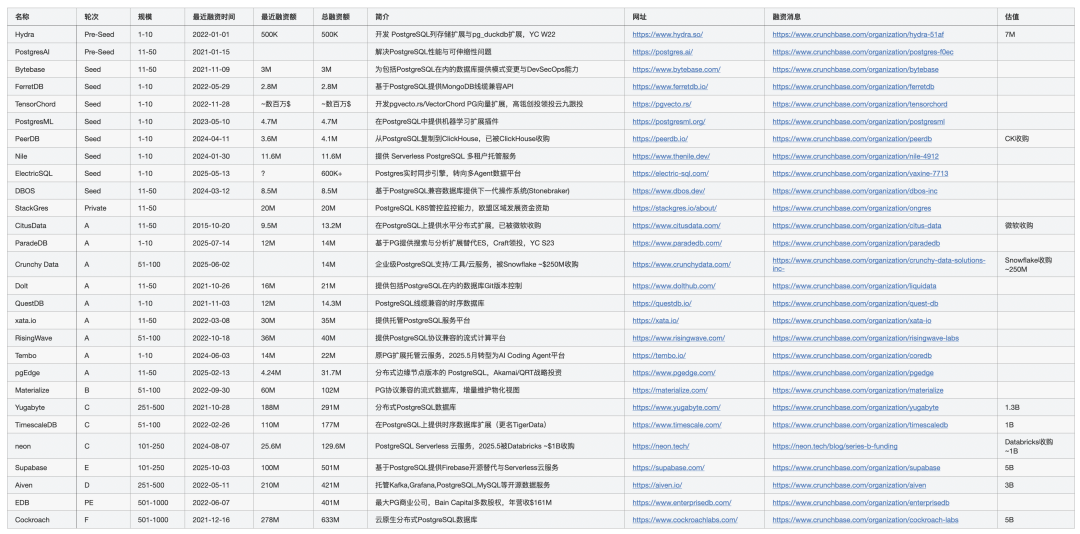
Task: Select the 分布式PostgreSQL数据库 description cell
Action: [x=496, y=408]
